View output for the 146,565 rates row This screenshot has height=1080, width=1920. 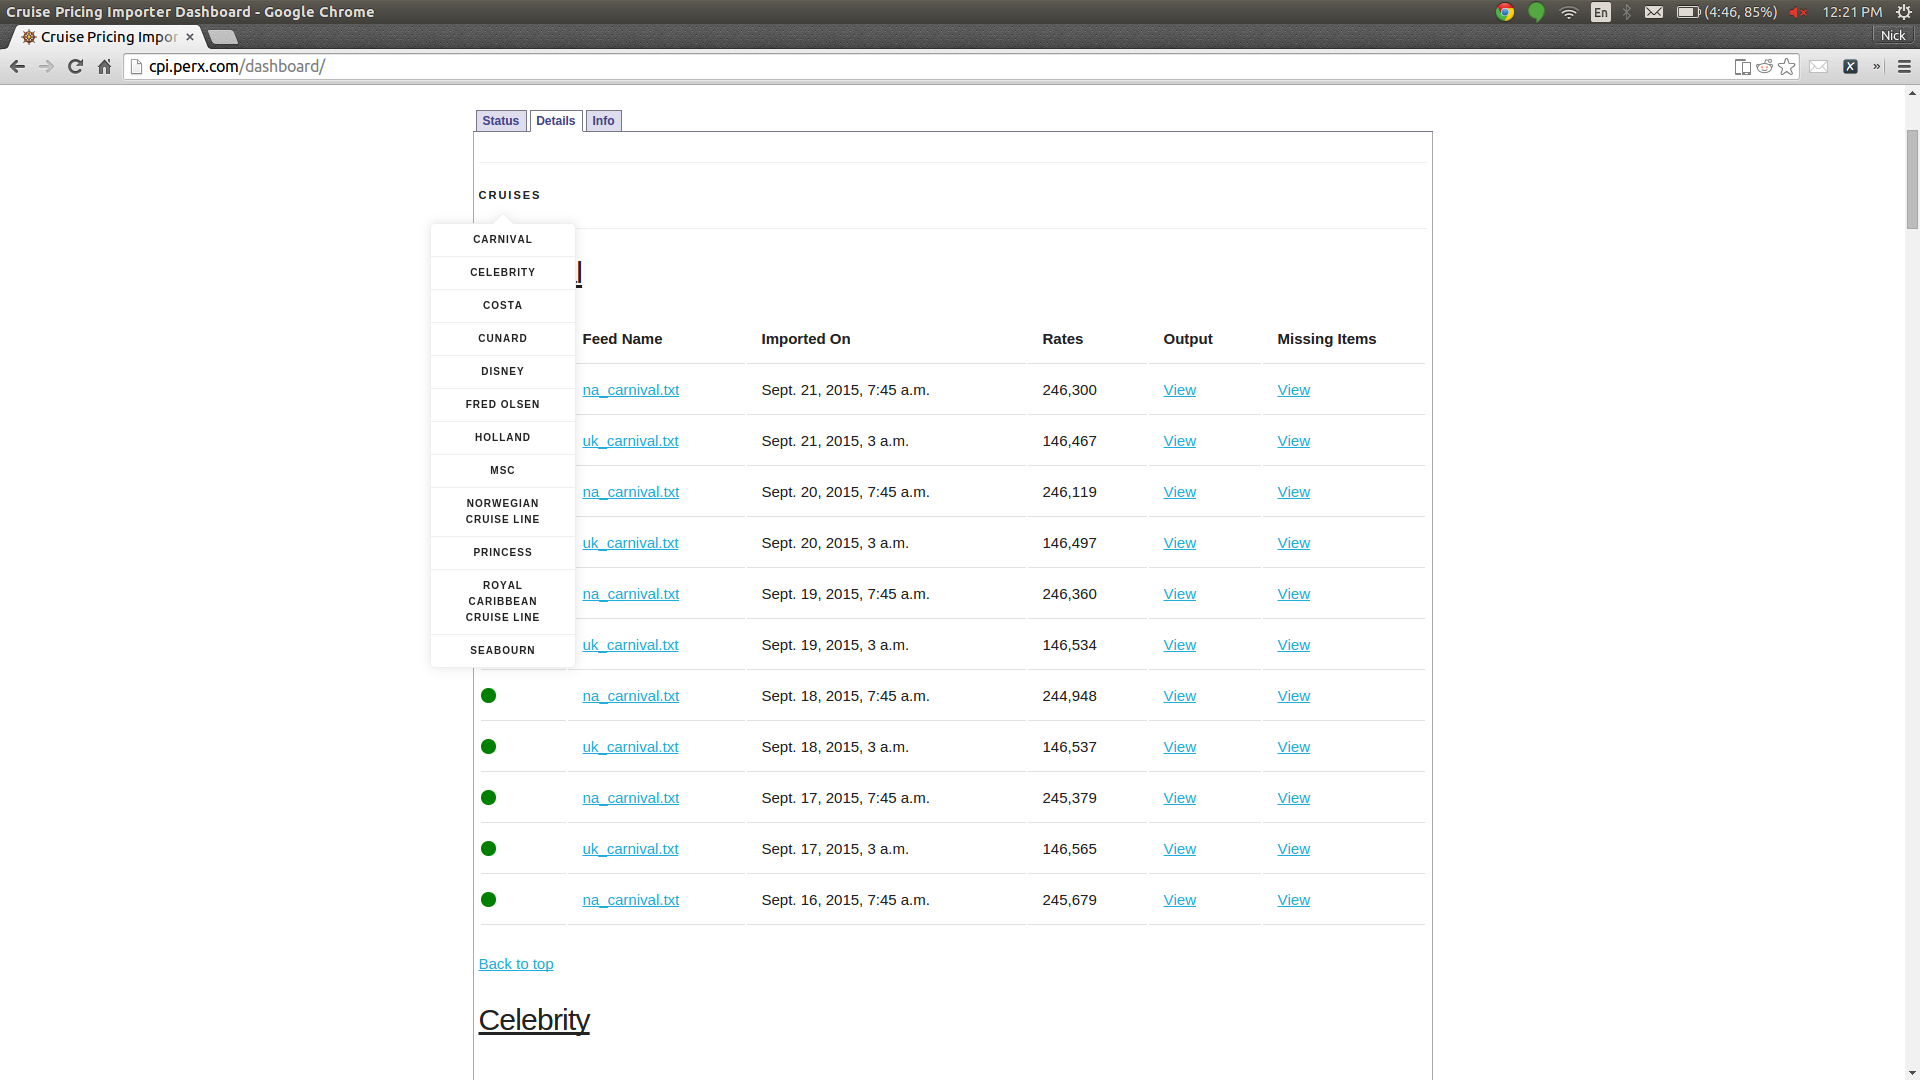[x=1180, y=849]
